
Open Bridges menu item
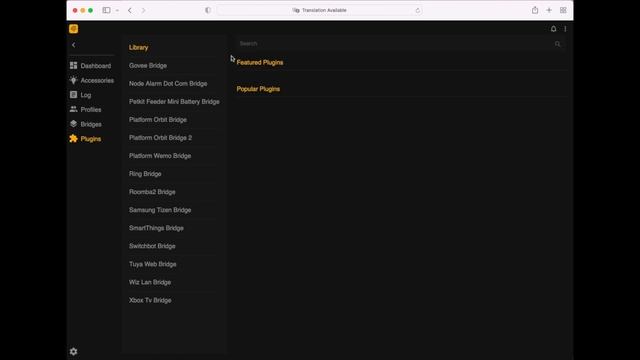pos(91,124)
